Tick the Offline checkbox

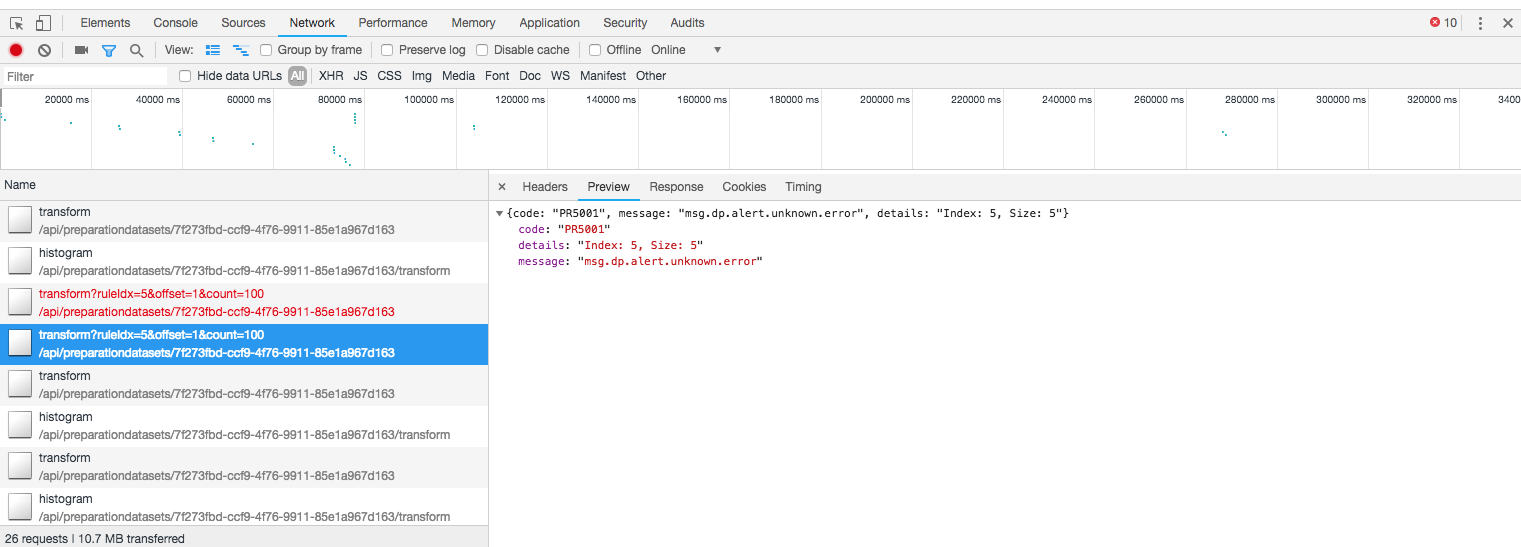(595, 50)
